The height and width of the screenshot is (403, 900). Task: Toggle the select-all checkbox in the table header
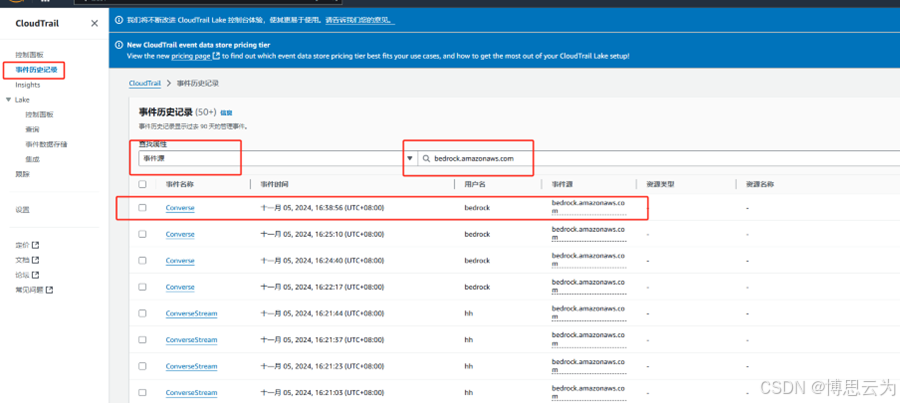(x=142, y=184)
